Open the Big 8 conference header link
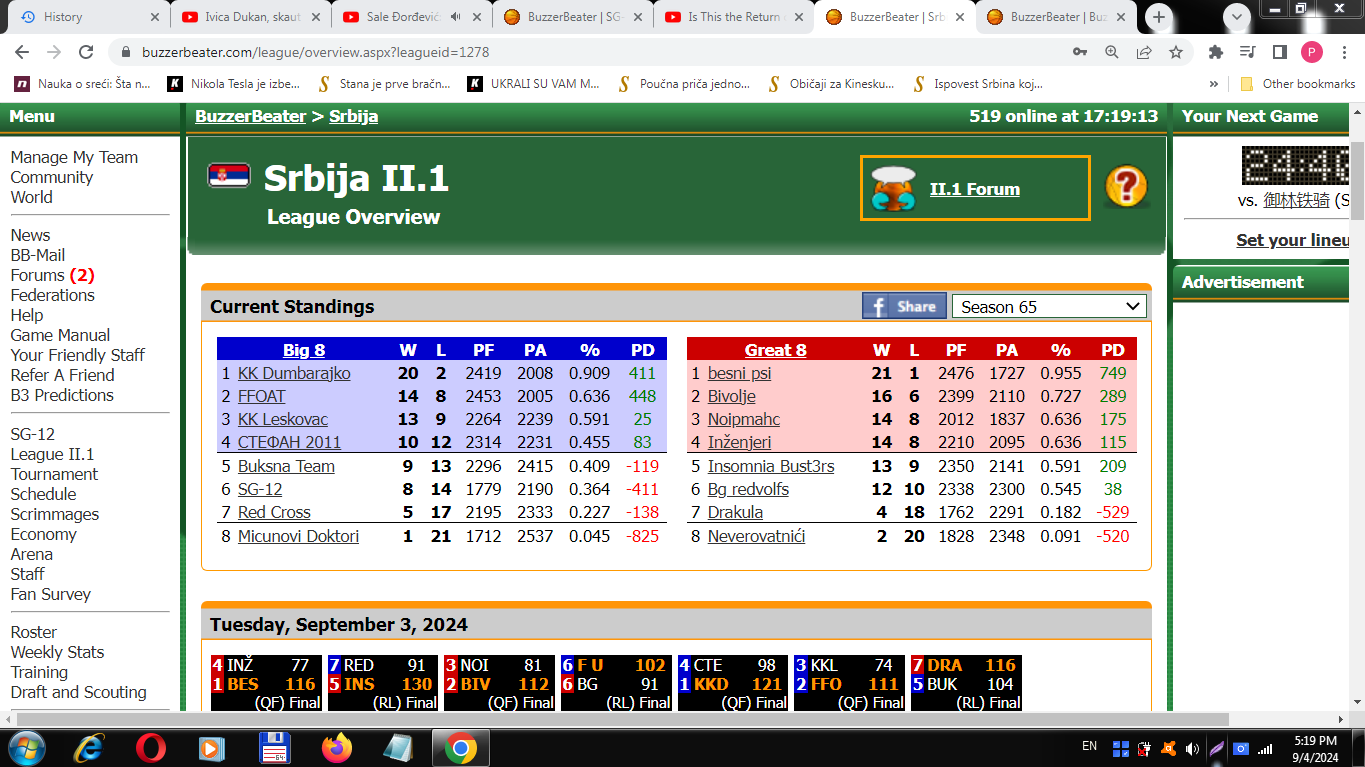The height and width of the screenshot is (767, 1365). [x=304, y=350]
